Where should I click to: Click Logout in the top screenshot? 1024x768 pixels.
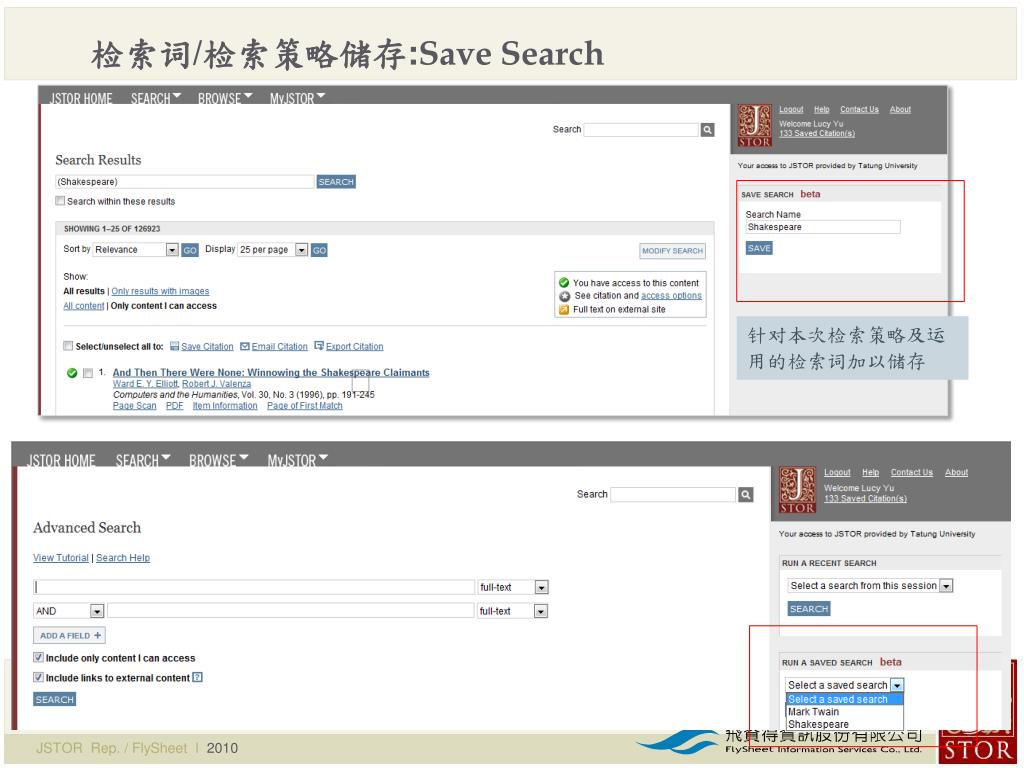click(791, 109)
